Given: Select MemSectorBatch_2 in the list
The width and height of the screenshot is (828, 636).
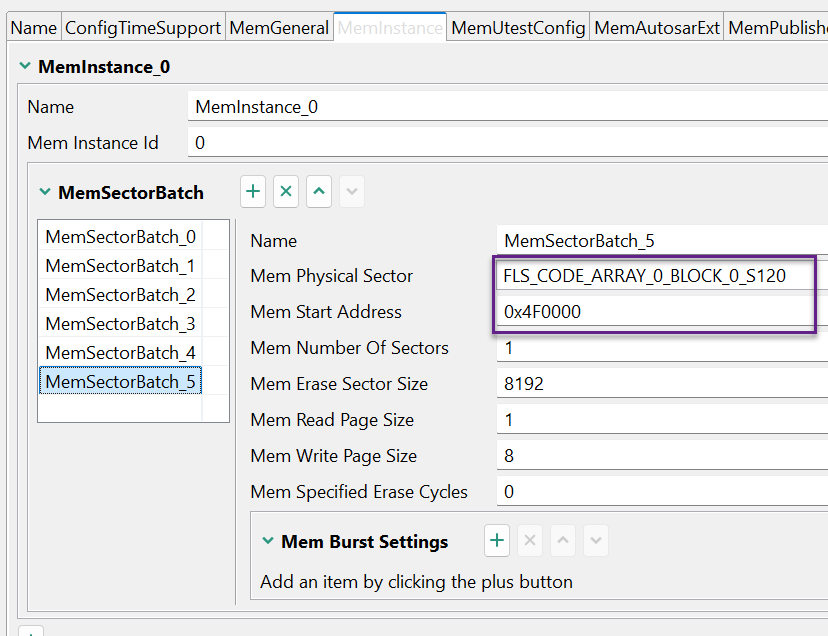Looking at the screenshot, I should (x=120, y=295).
